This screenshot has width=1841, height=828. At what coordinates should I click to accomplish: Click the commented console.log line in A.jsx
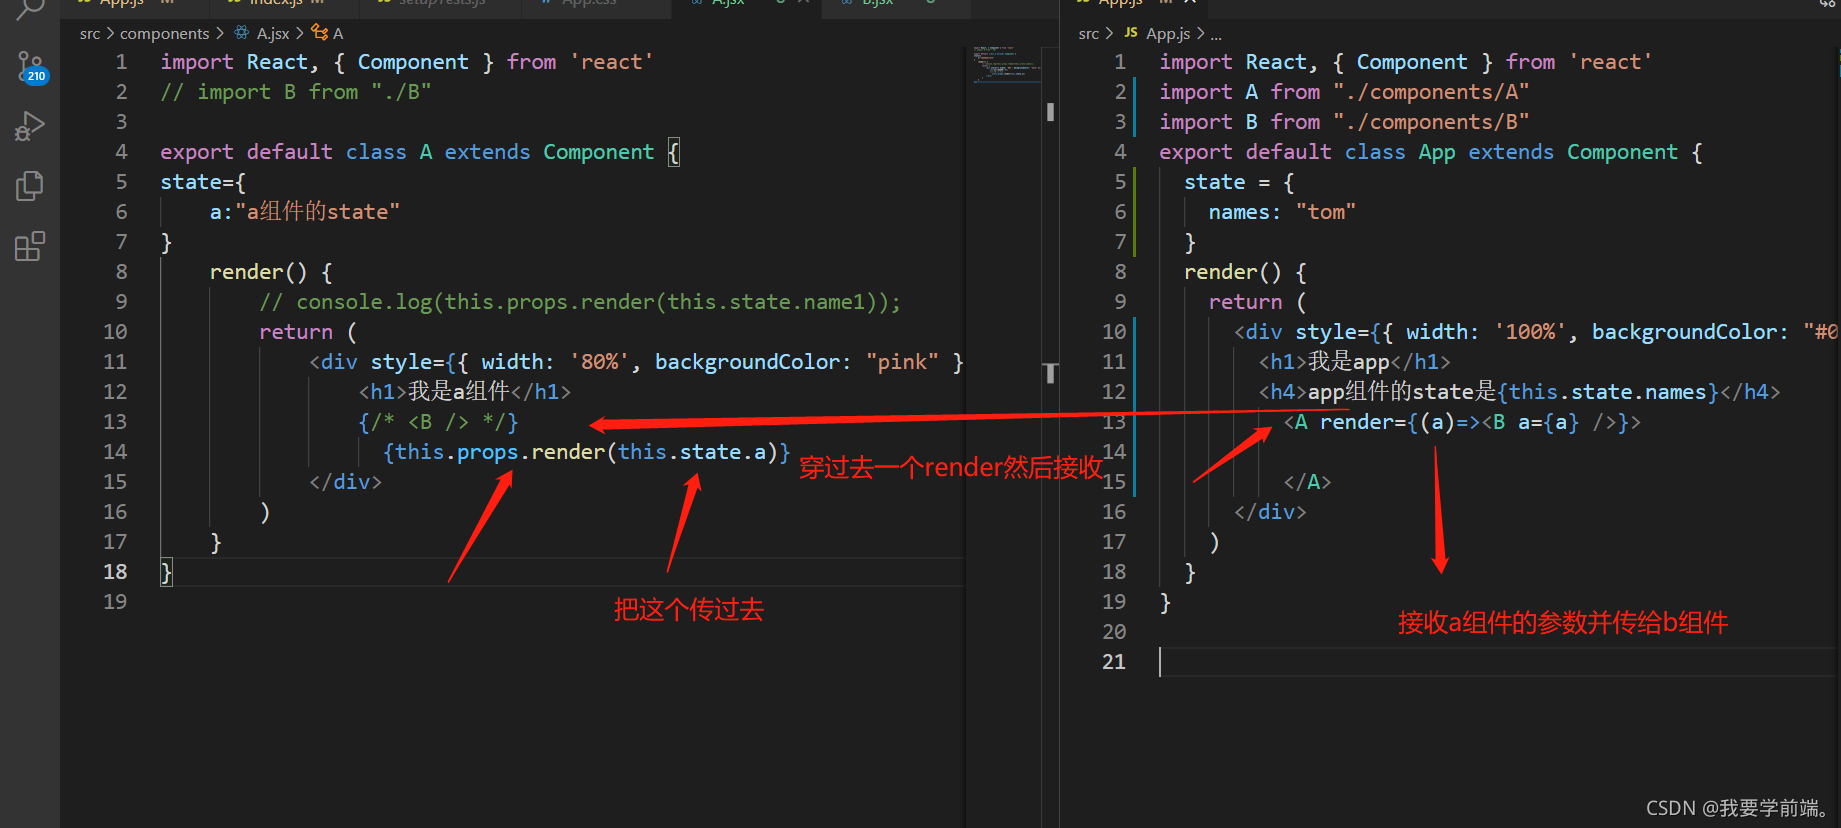coord(580,302)
